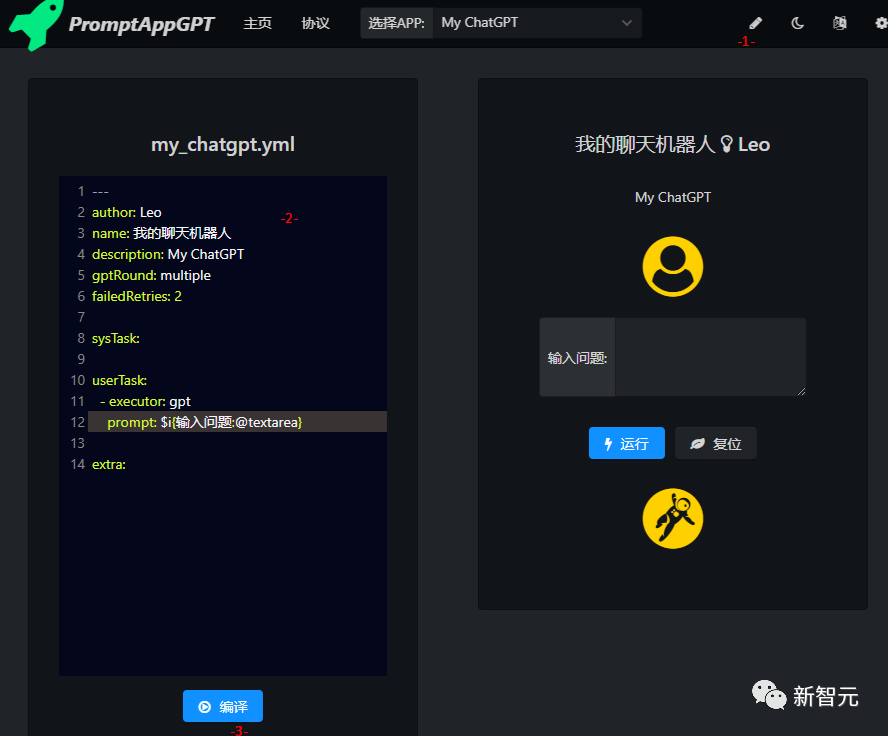Open the 协议 menu item
The image size is (888, 736).
click(x=315, y=23)
